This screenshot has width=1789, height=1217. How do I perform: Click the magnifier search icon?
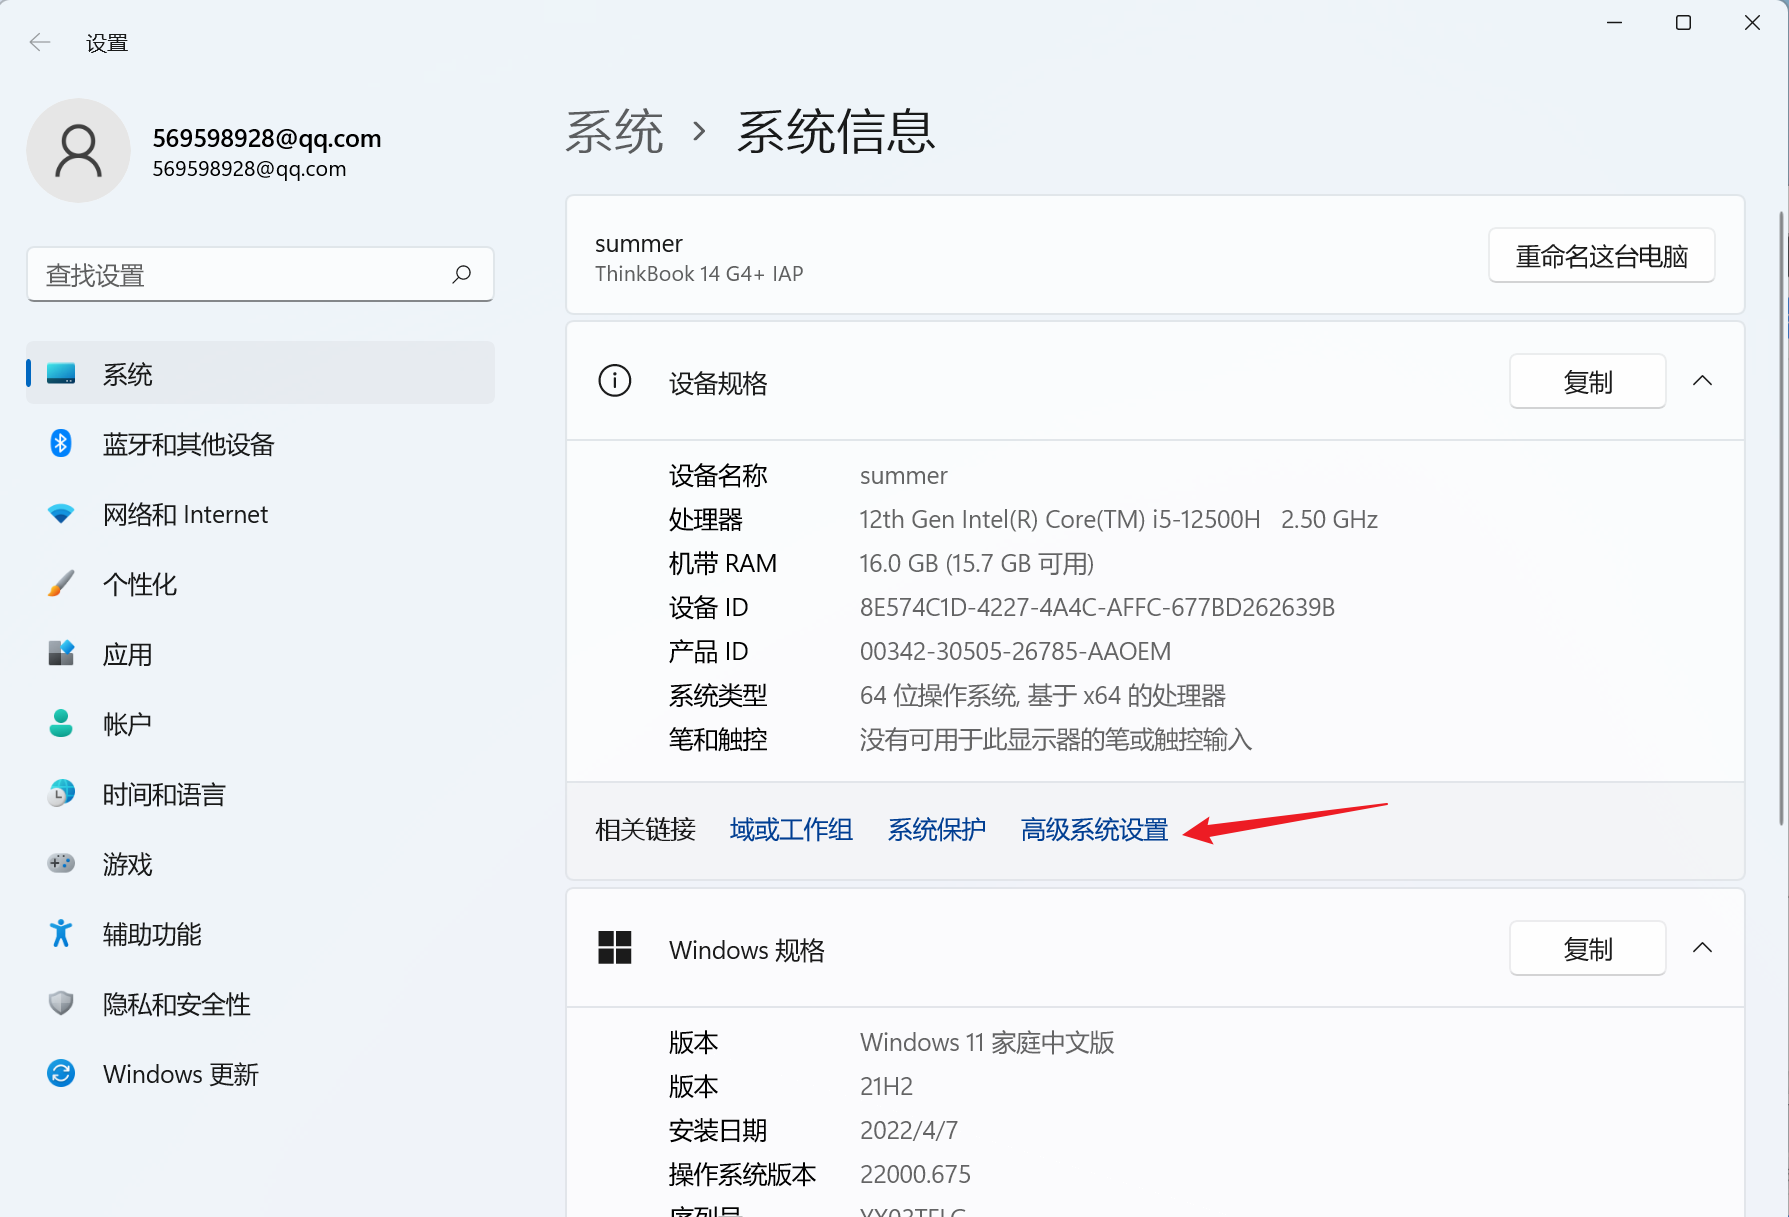pyautogui.click(x=461, y=274)
